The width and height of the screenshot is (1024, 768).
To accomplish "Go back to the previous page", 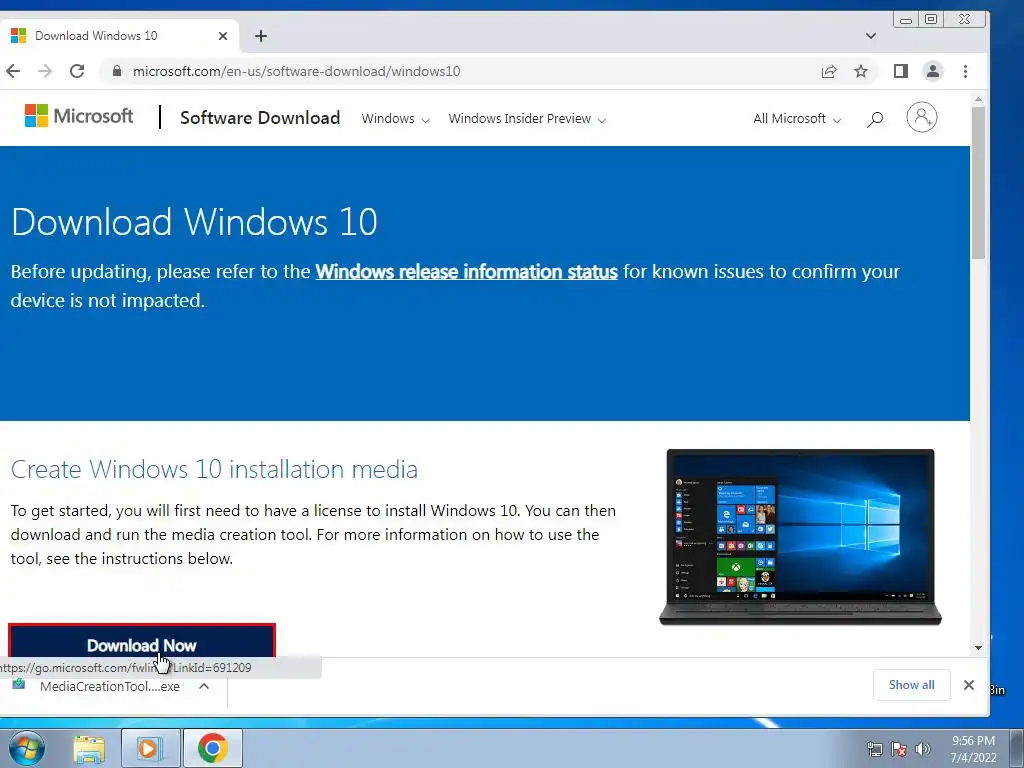I will pos(13,71).
